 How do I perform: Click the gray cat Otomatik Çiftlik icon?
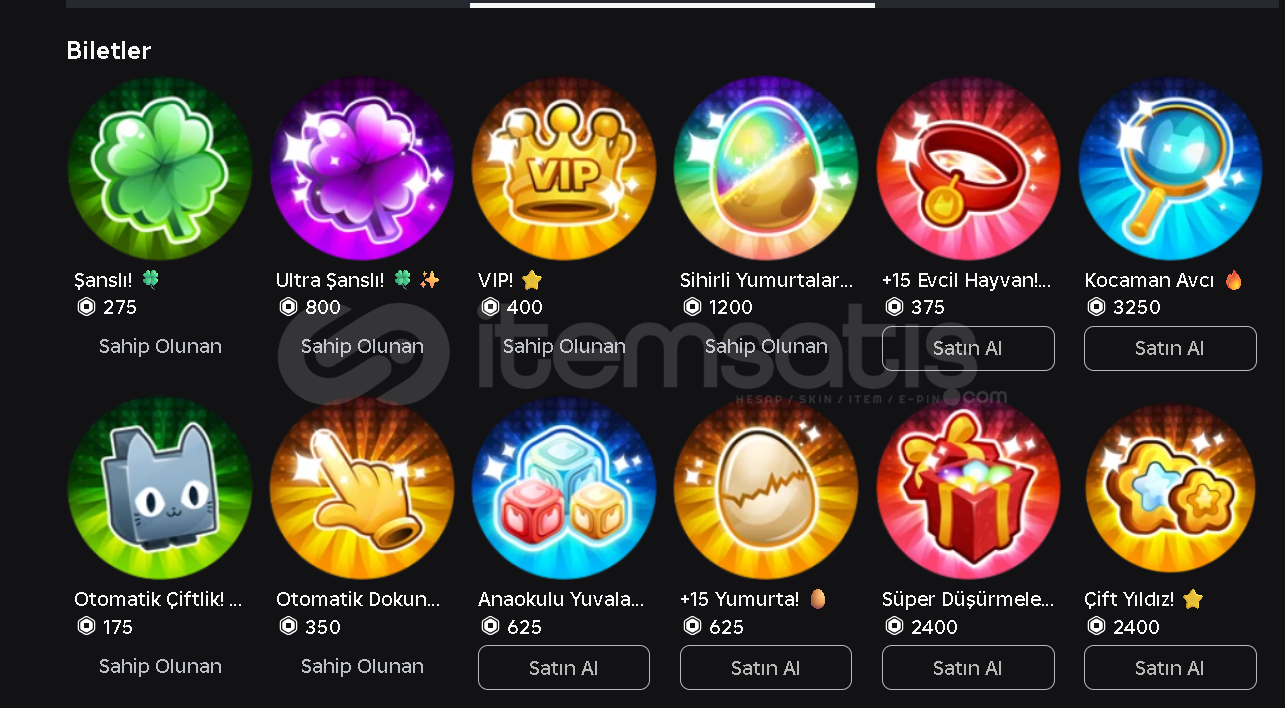[160, 488]
